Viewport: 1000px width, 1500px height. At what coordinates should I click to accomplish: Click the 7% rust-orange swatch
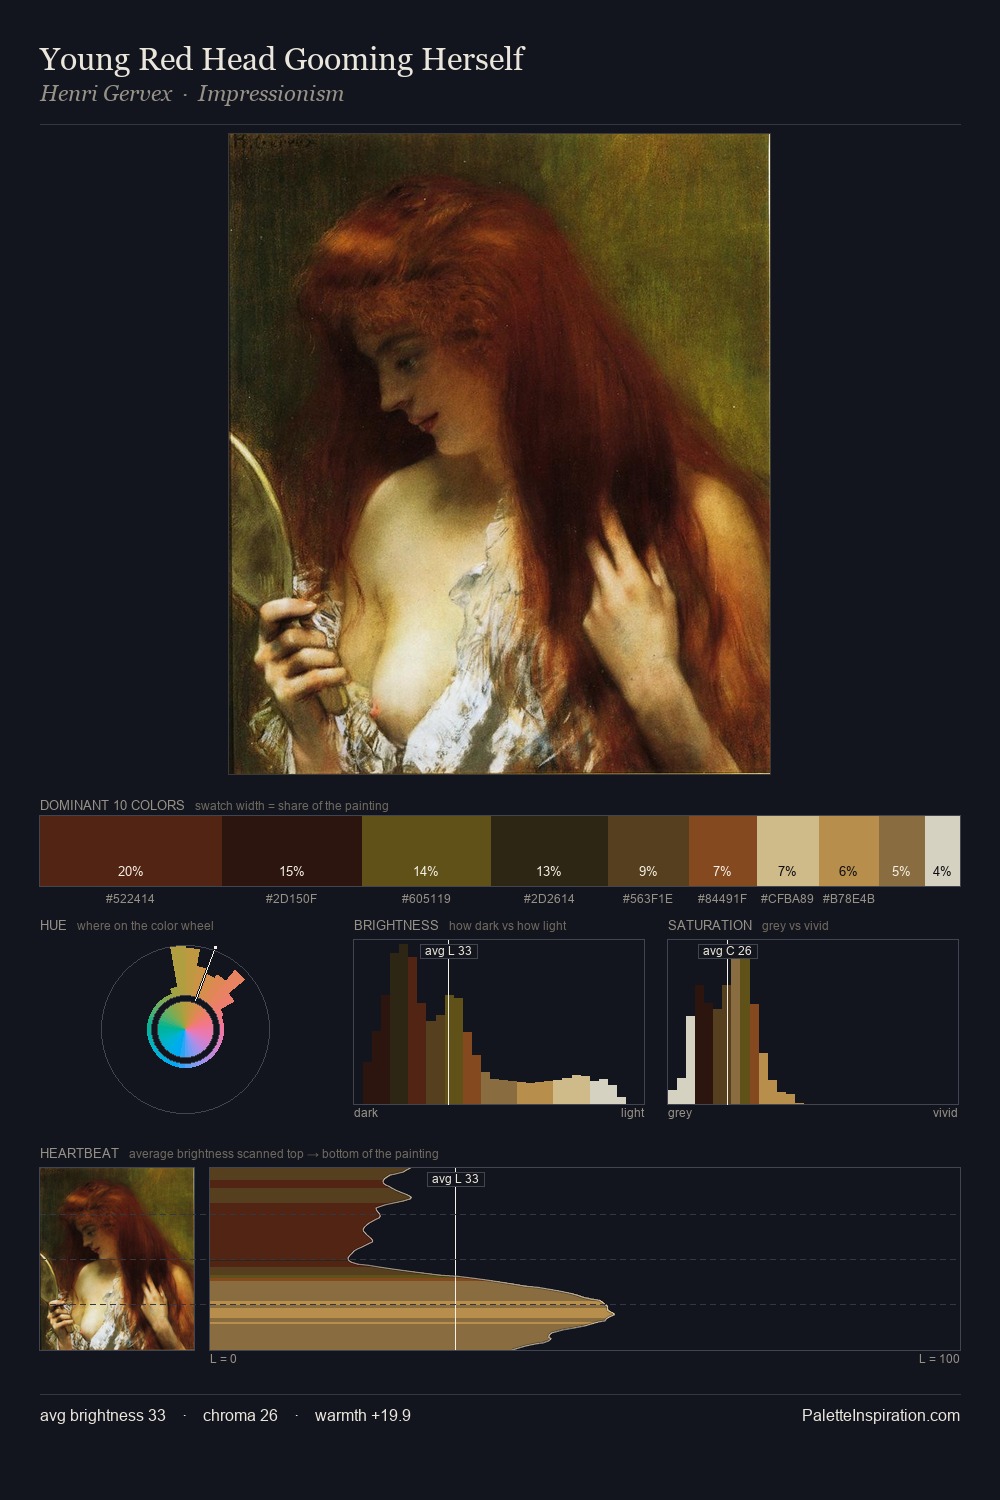pyautogui.click(x=723, y=851)
